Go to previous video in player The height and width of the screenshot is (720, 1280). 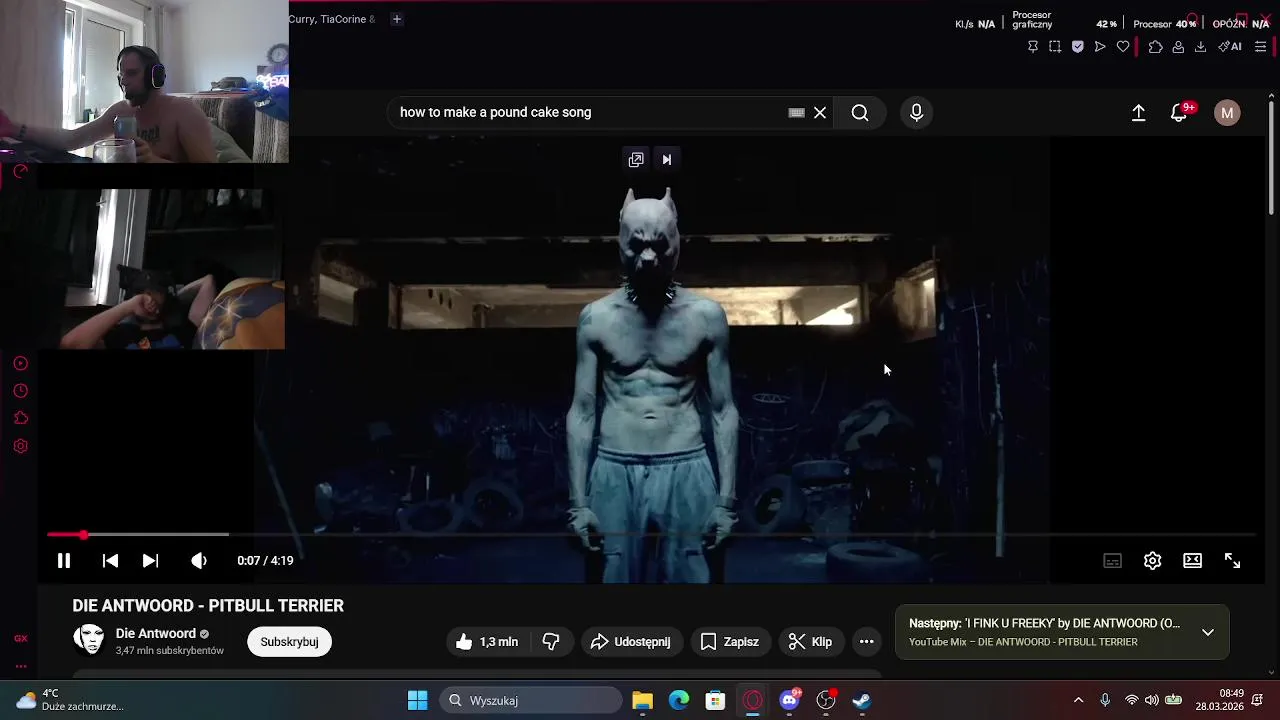point(110,561)
